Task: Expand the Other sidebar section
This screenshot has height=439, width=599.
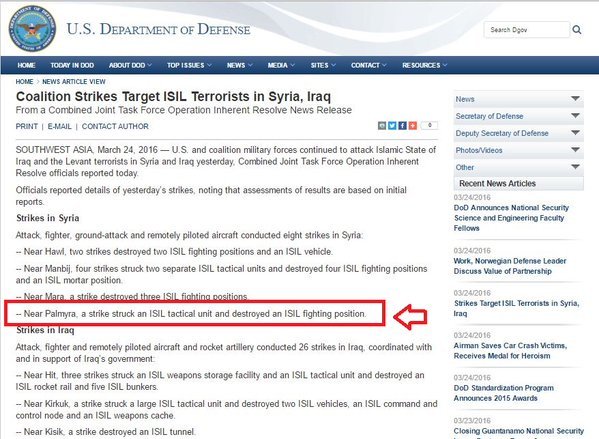Action: click(518, 167)
